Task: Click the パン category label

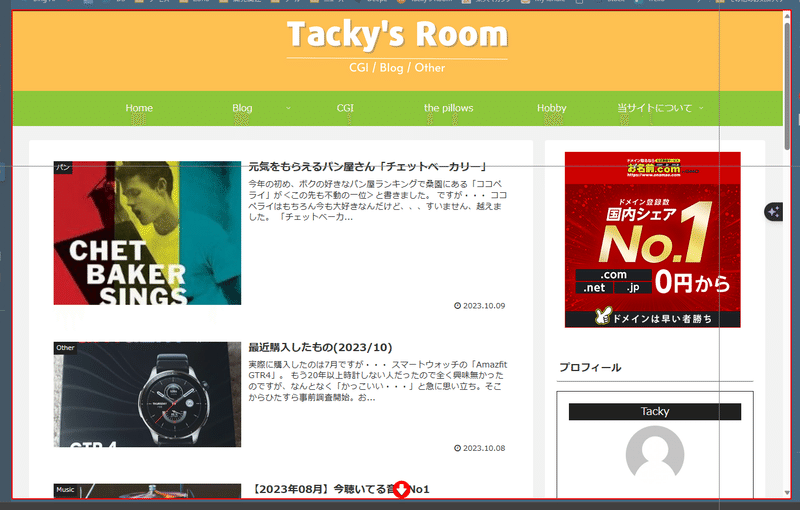Action: tap(63, 167)
